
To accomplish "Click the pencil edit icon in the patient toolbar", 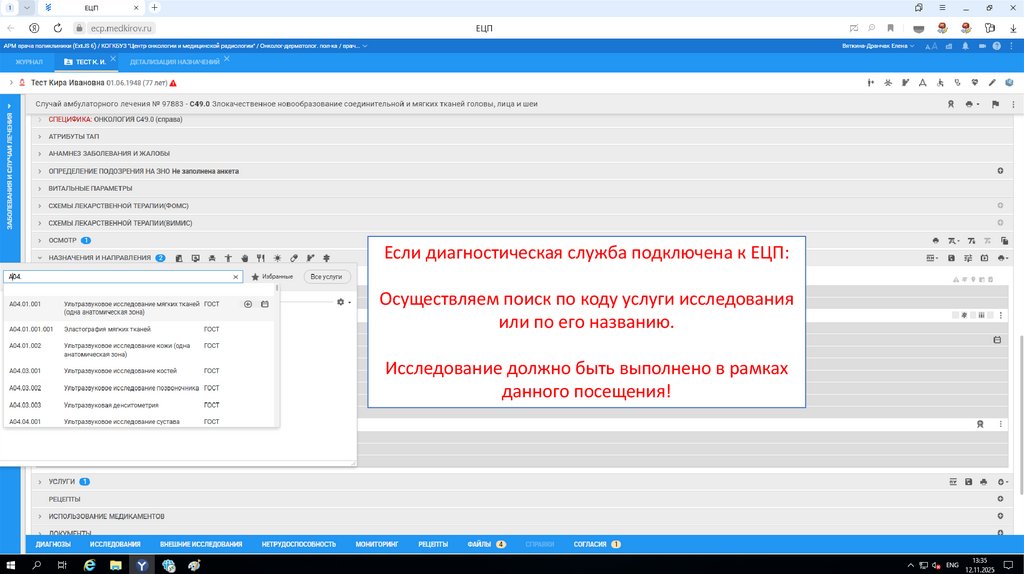I will pos(992,83).
